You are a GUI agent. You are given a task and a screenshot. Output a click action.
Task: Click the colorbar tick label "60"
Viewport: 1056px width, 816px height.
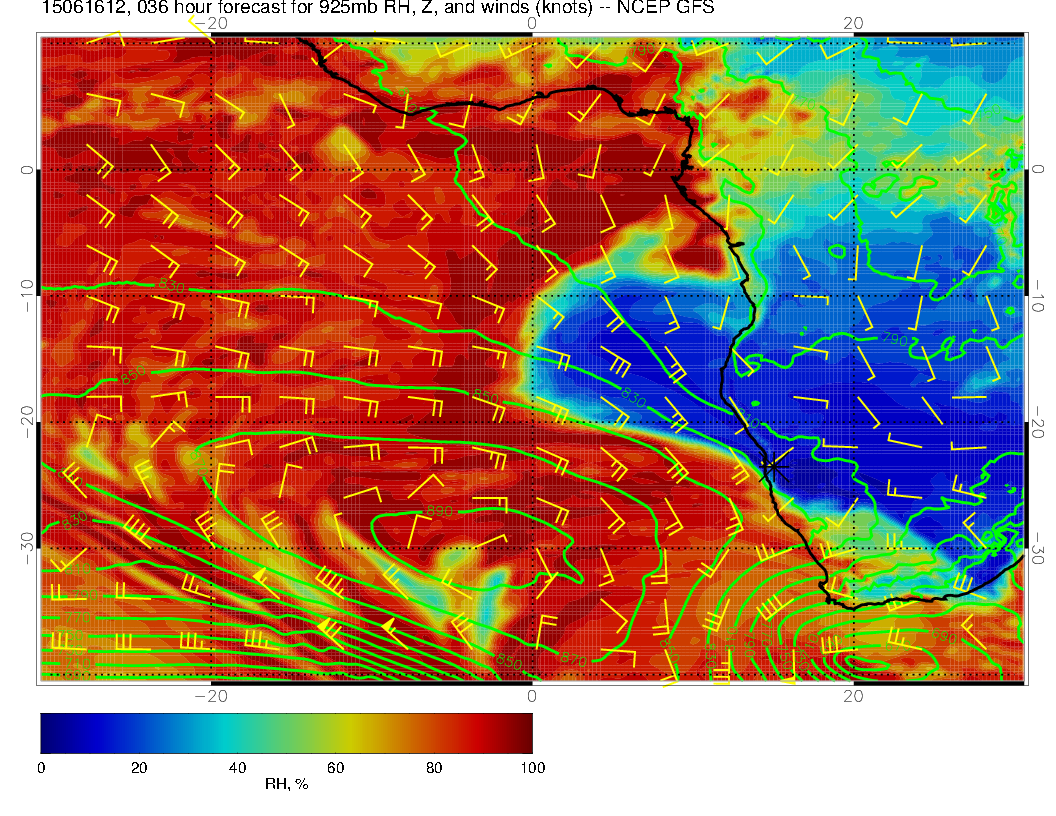pos(335,768)
